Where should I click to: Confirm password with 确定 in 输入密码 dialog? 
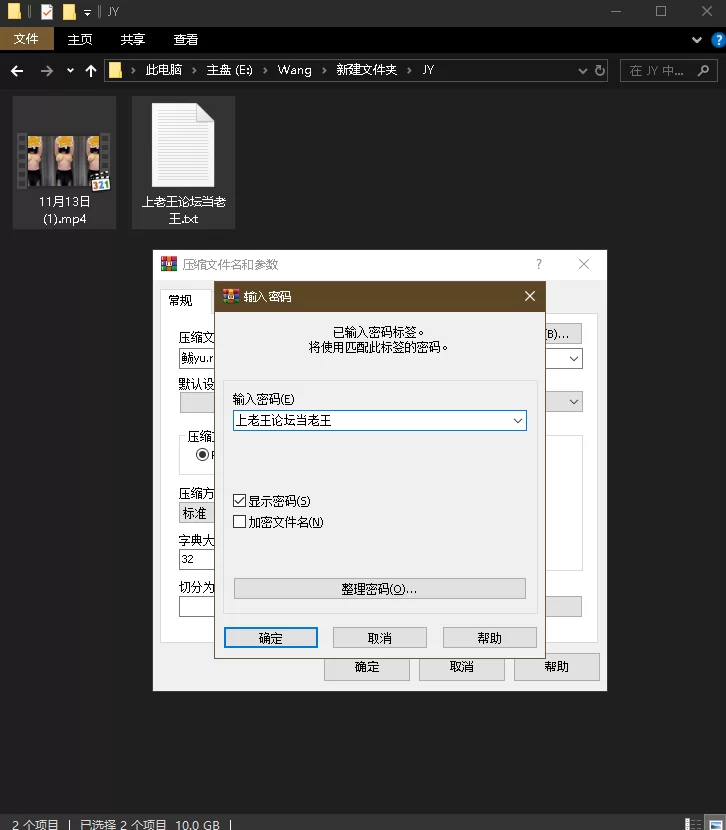[x=270, y=638]
